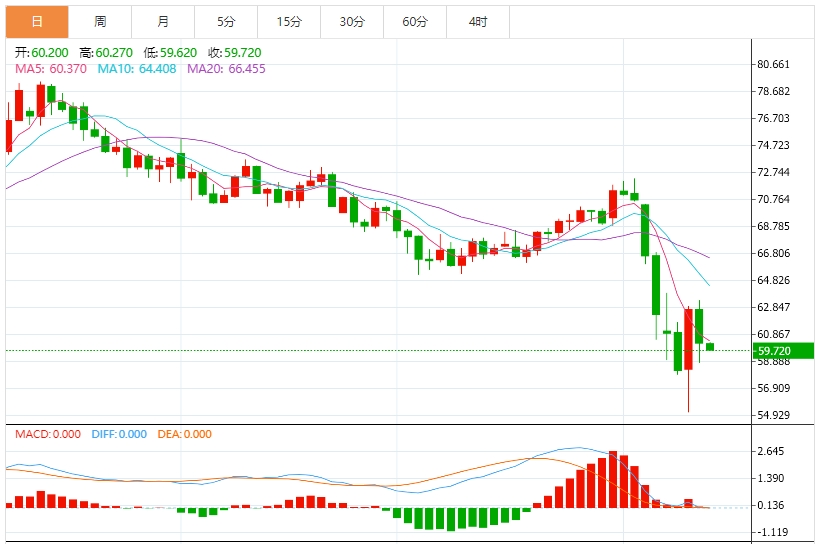The width and height of the screenshot is (827, 544).
Task: Click the 70.764 price axis label
Action: [773, 199]
